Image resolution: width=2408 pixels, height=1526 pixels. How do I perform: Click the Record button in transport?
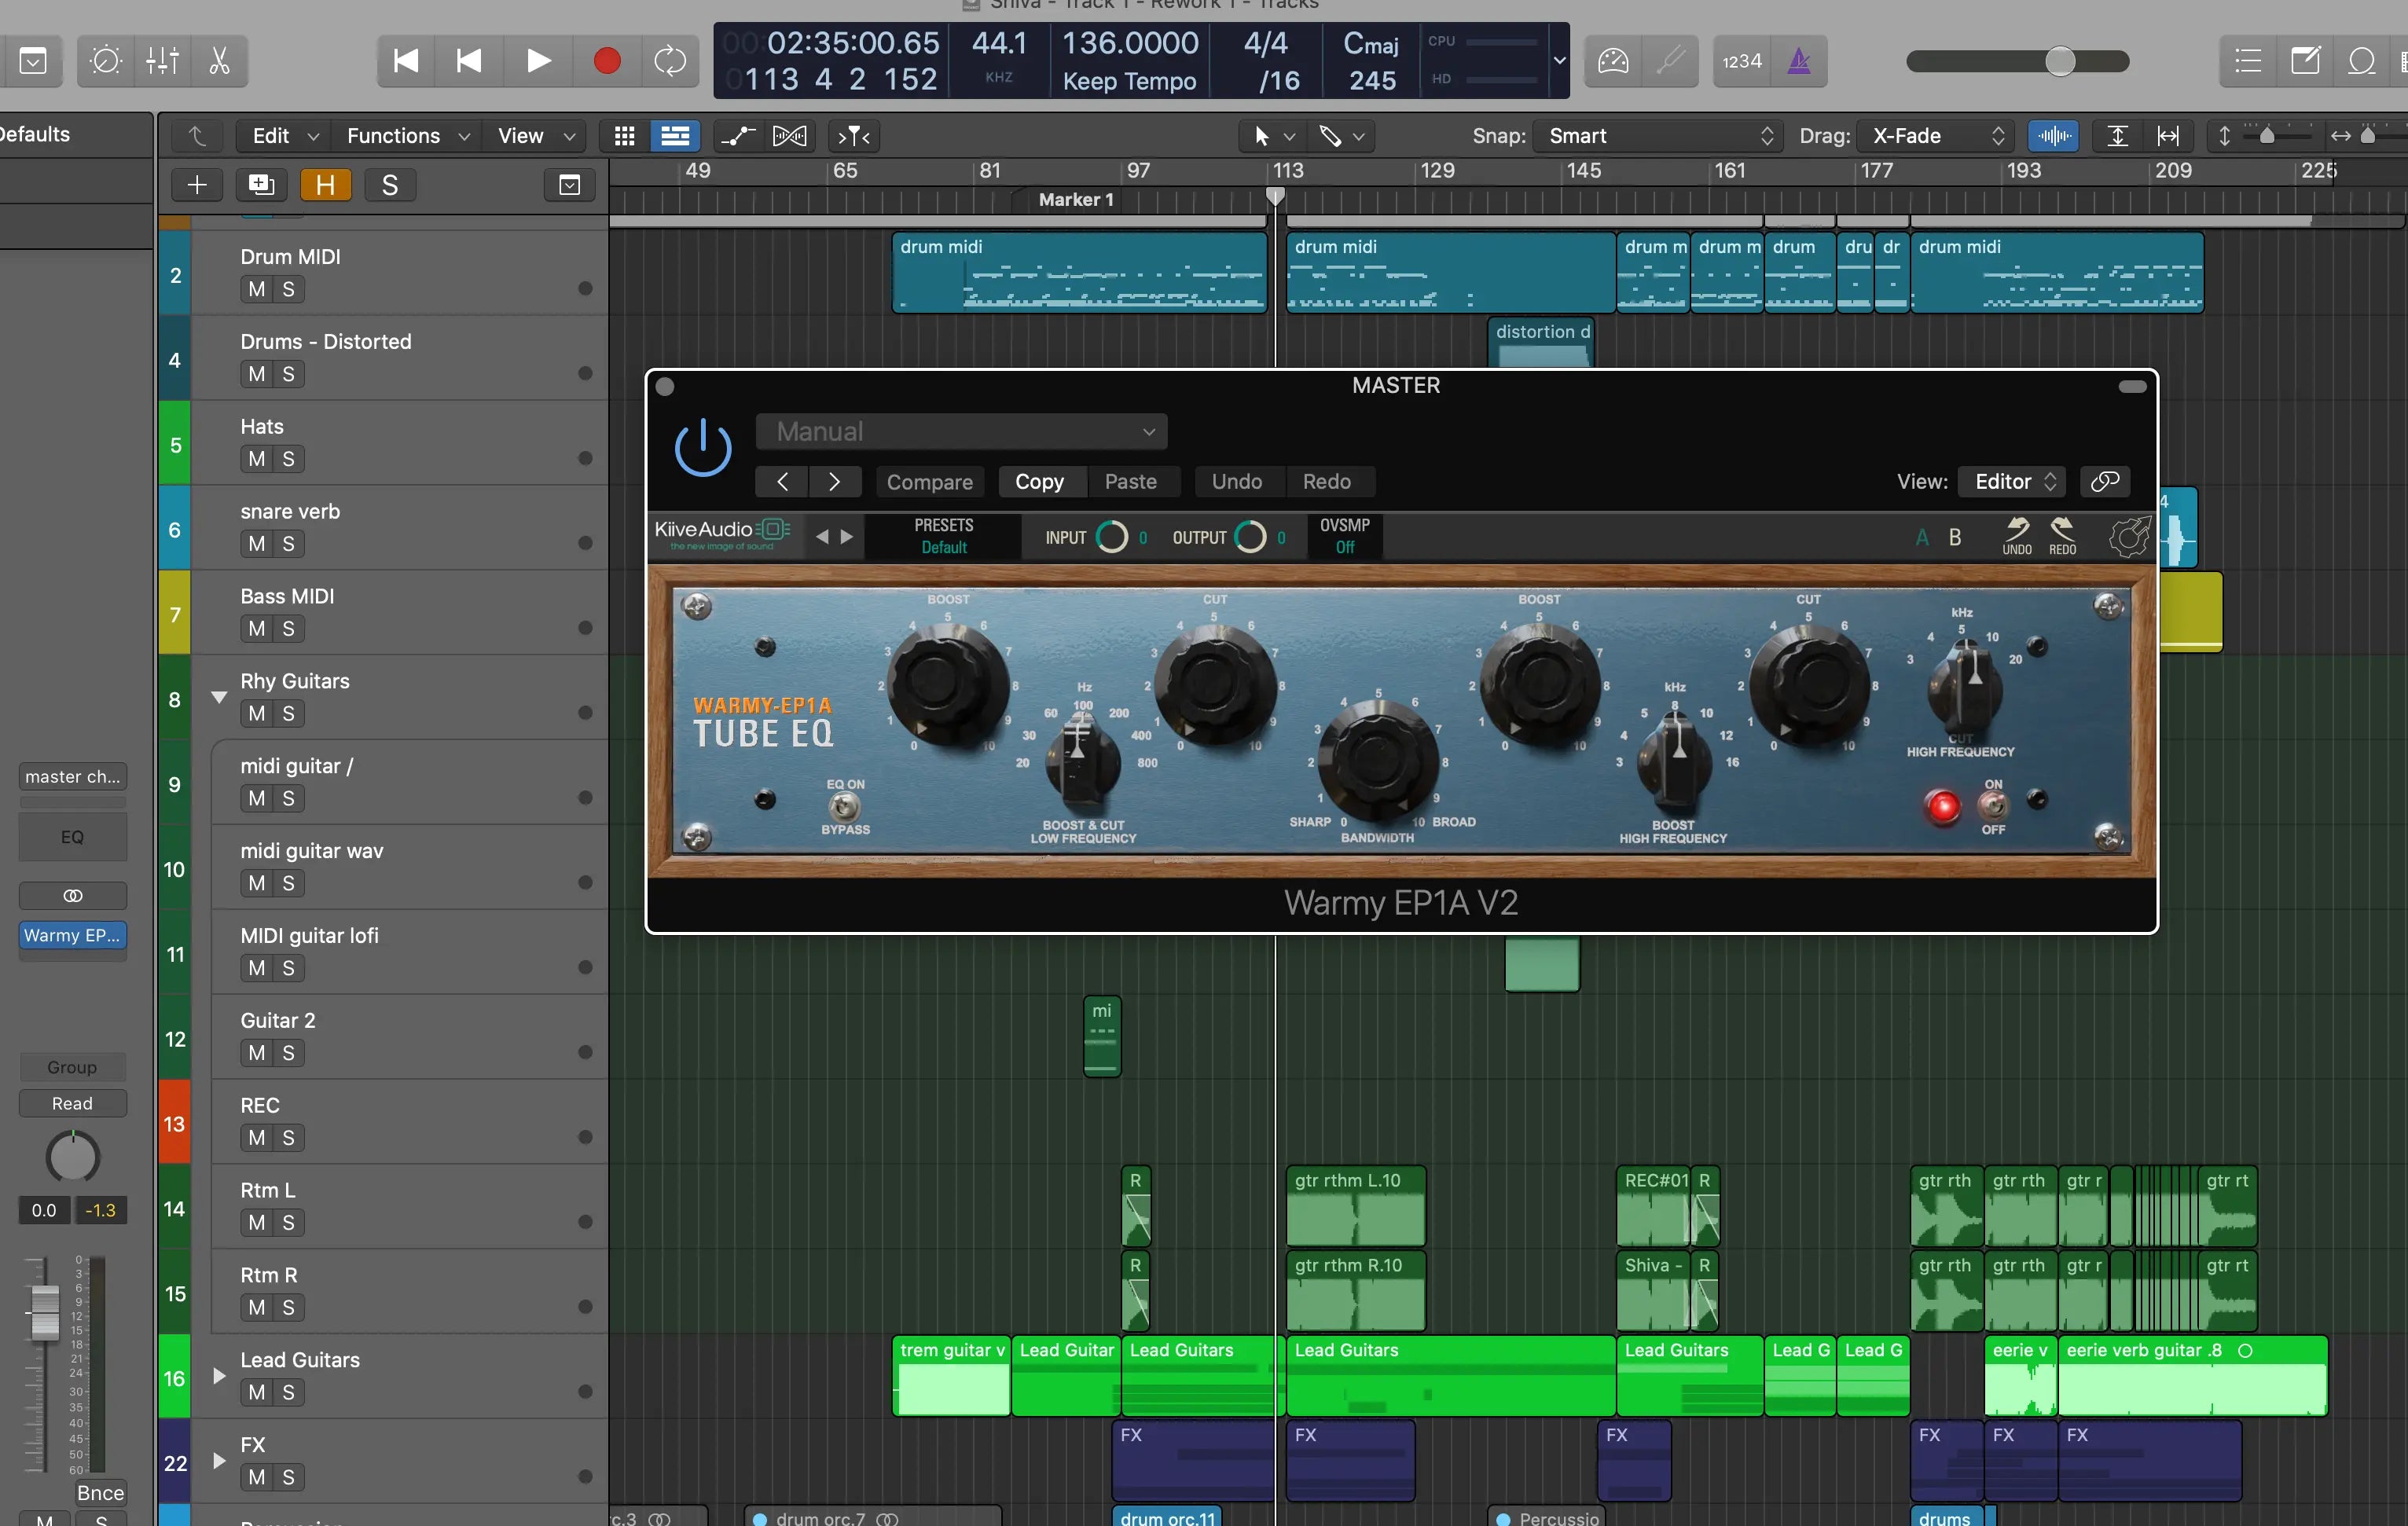click(605, 61)
